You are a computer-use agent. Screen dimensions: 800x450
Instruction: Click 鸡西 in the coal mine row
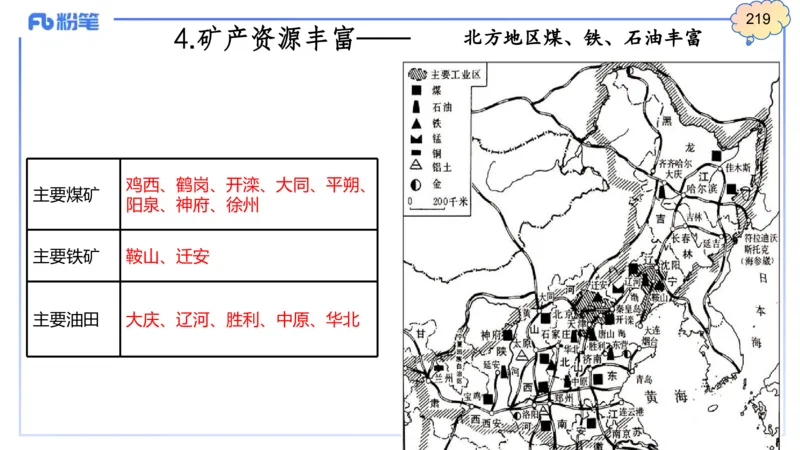pos(142,185)
